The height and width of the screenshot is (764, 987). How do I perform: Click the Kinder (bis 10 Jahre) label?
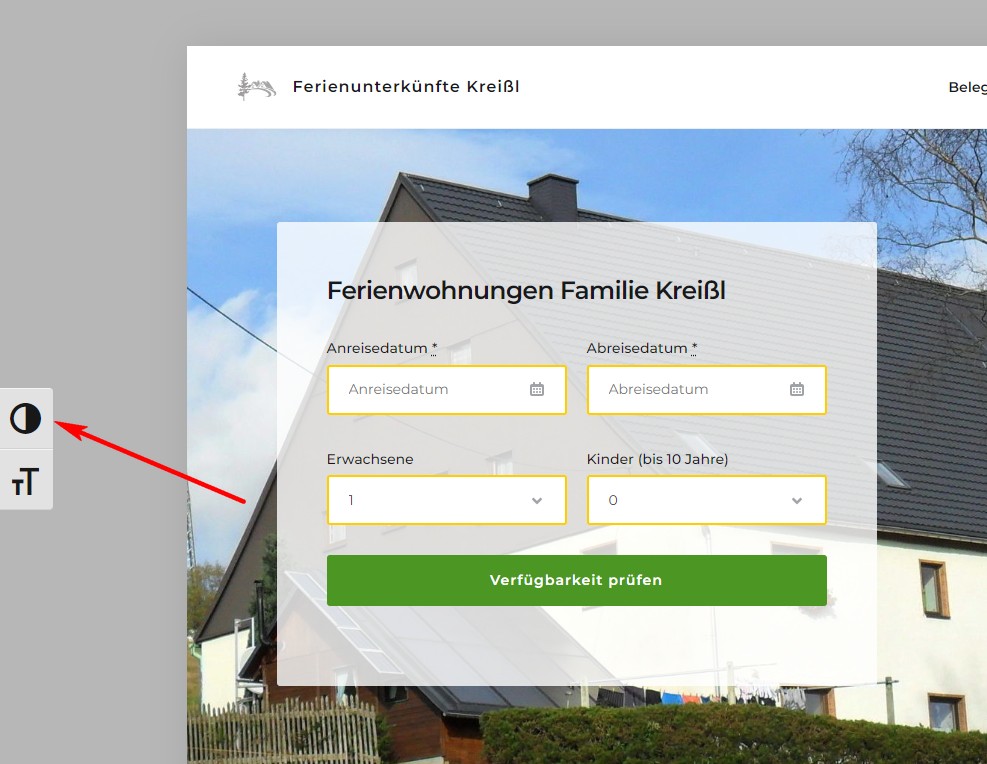pyautogui.click(x=657, y=460)
